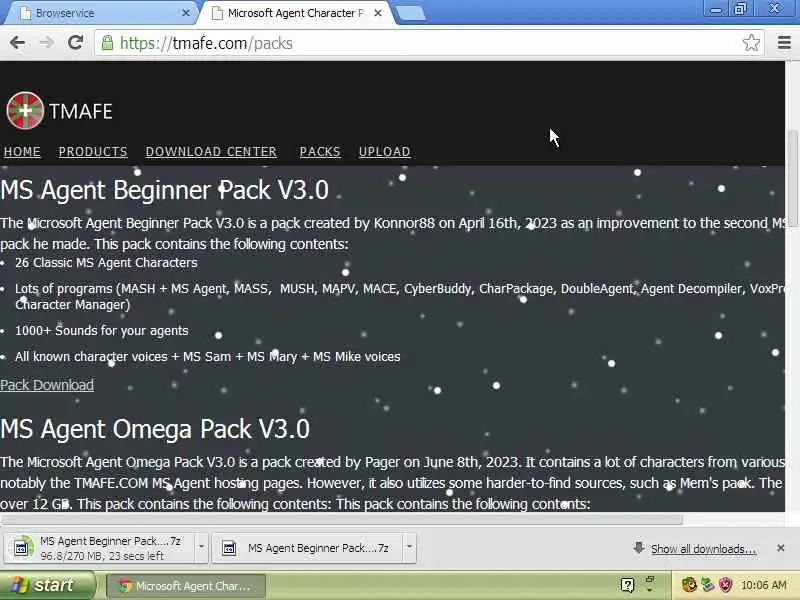
Task: Click '26 Classic MS Agent Characters' bullet
Action: pos(106,263)
